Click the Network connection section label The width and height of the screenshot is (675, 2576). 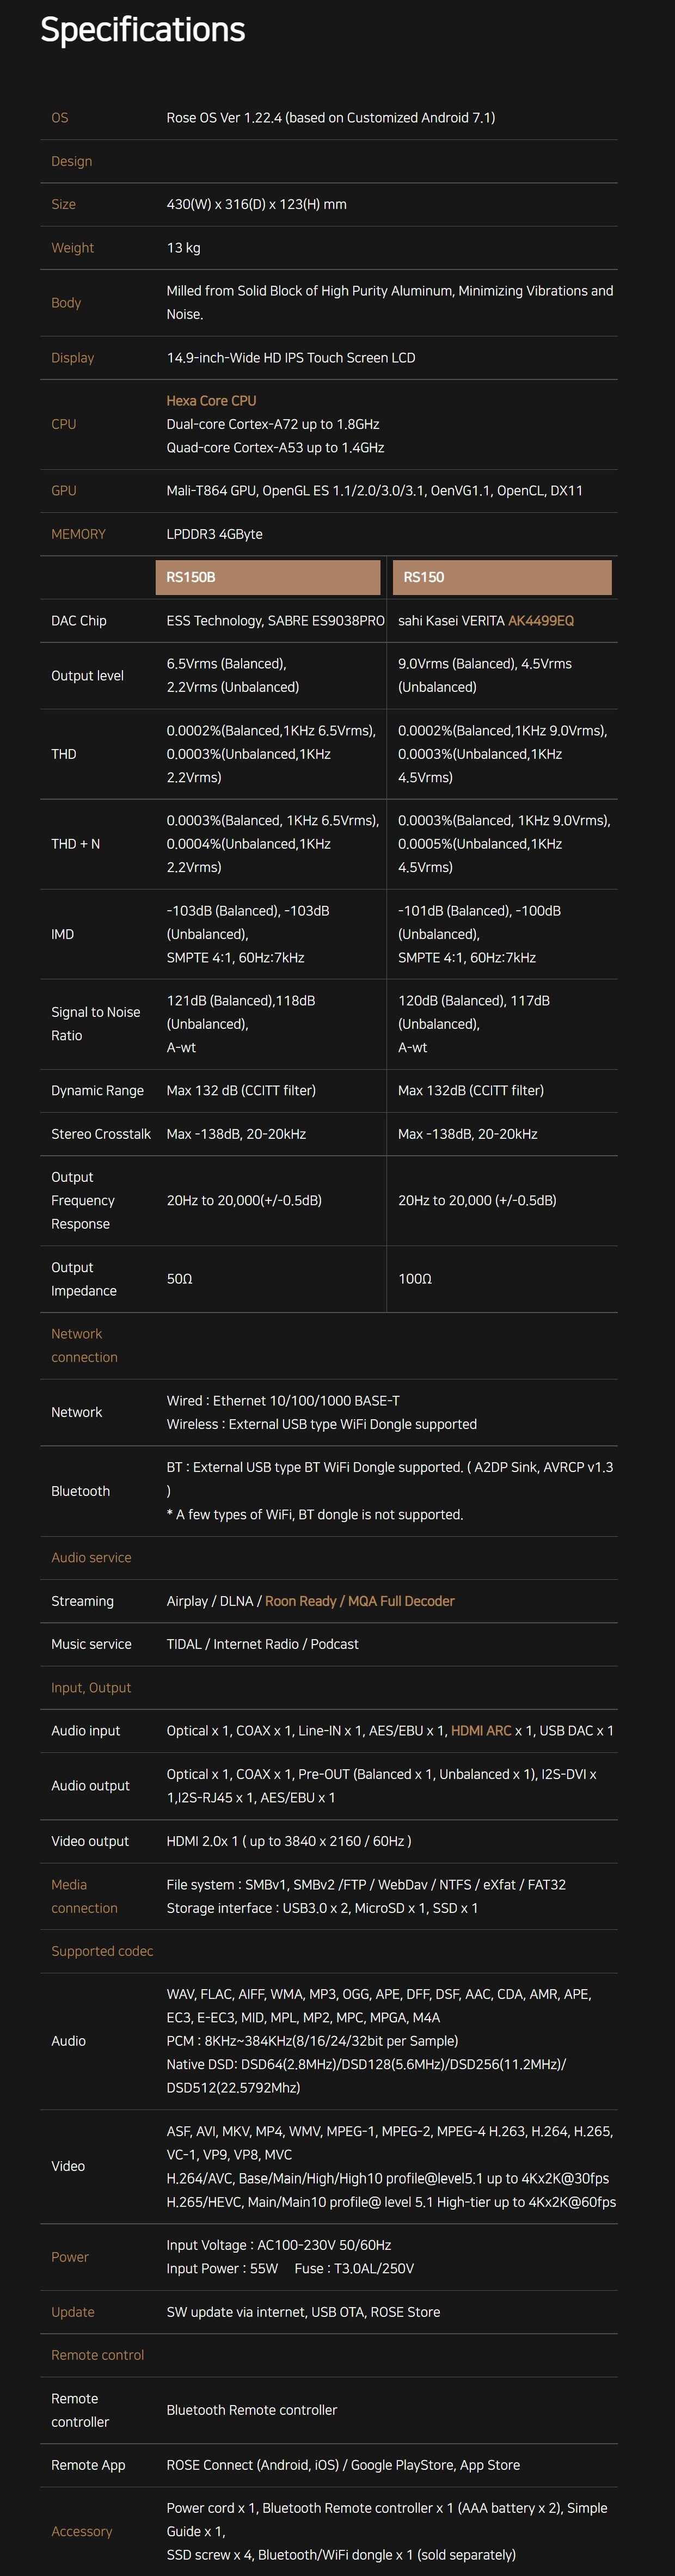(84, 1345)
